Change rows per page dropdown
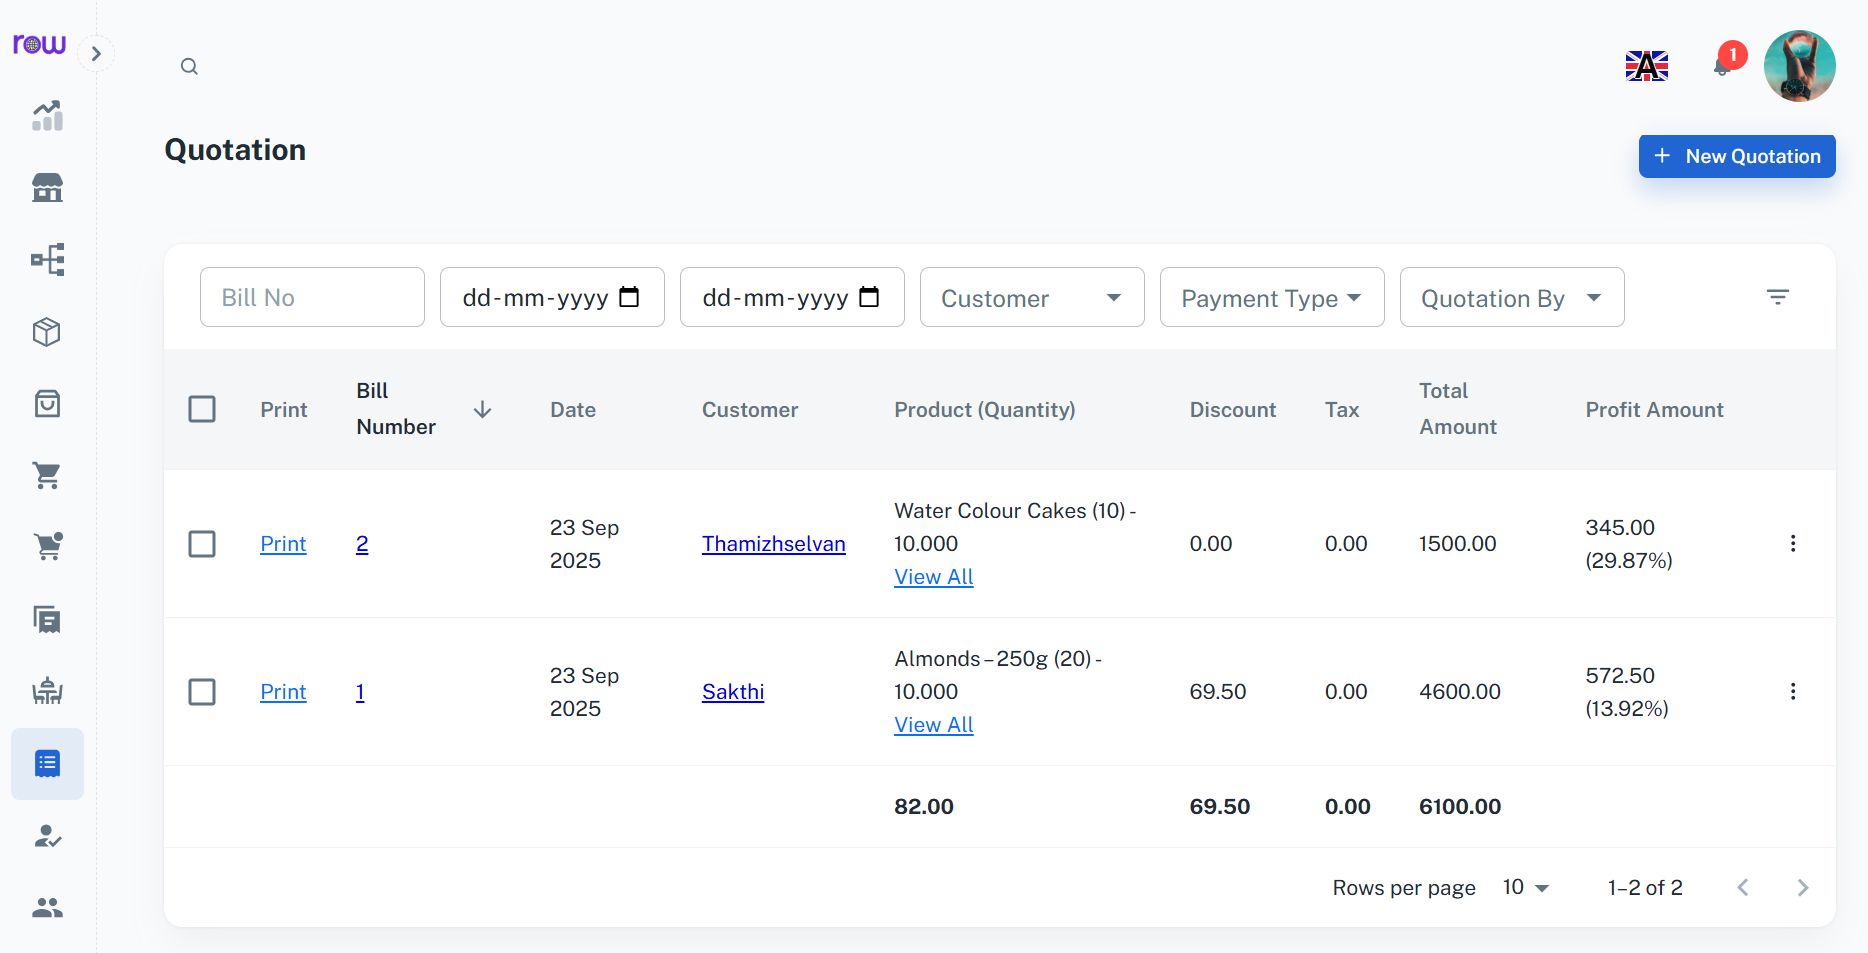Viewport: 1868px width, 953px height. coord(1525,888)
